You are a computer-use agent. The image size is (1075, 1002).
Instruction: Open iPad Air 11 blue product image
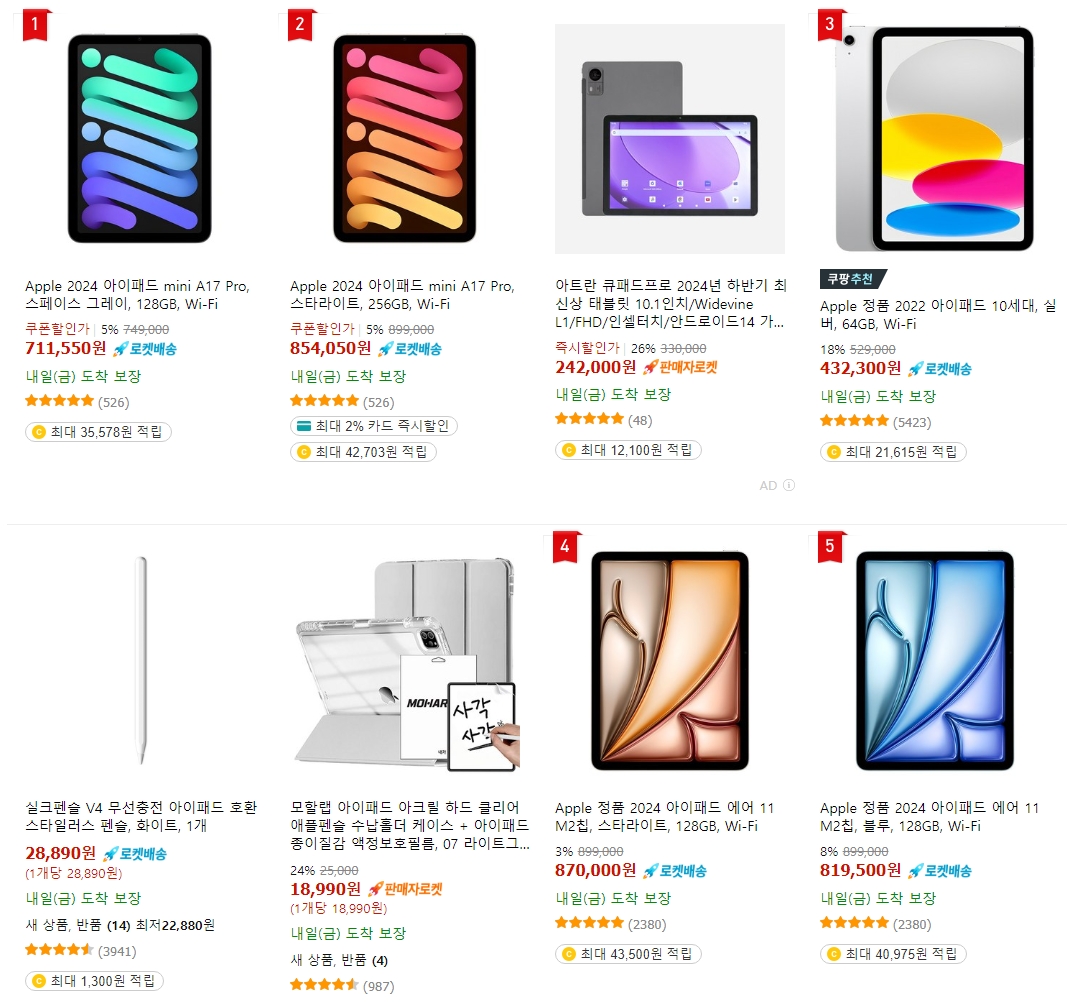click(x=935, y=661)
